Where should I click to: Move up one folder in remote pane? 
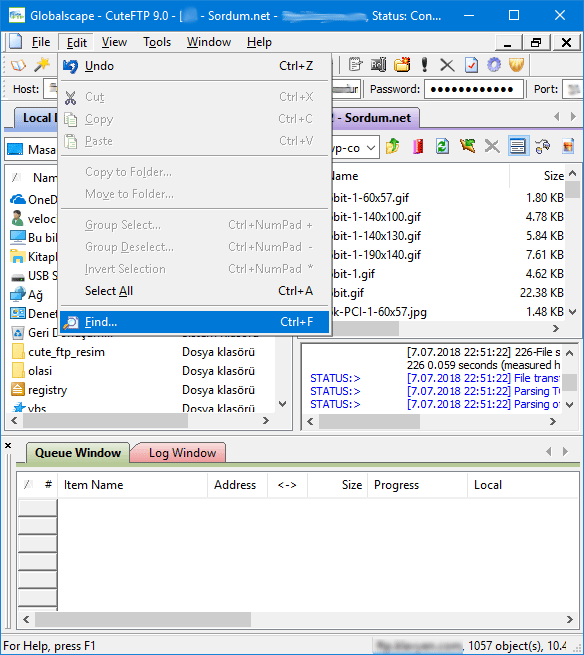tap(393, 146)
